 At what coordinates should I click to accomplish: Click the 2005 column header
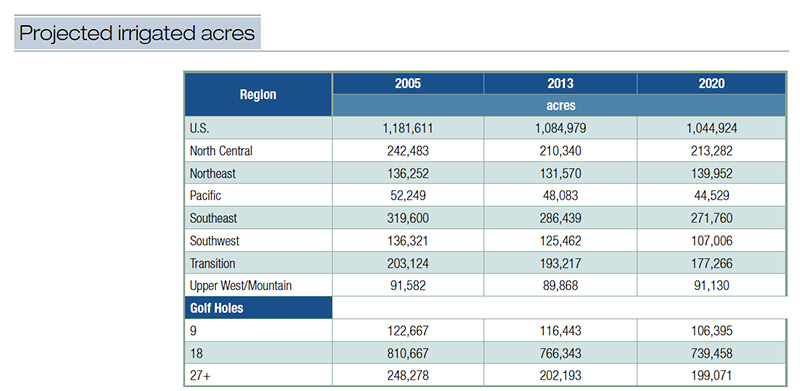pos(408,84)
